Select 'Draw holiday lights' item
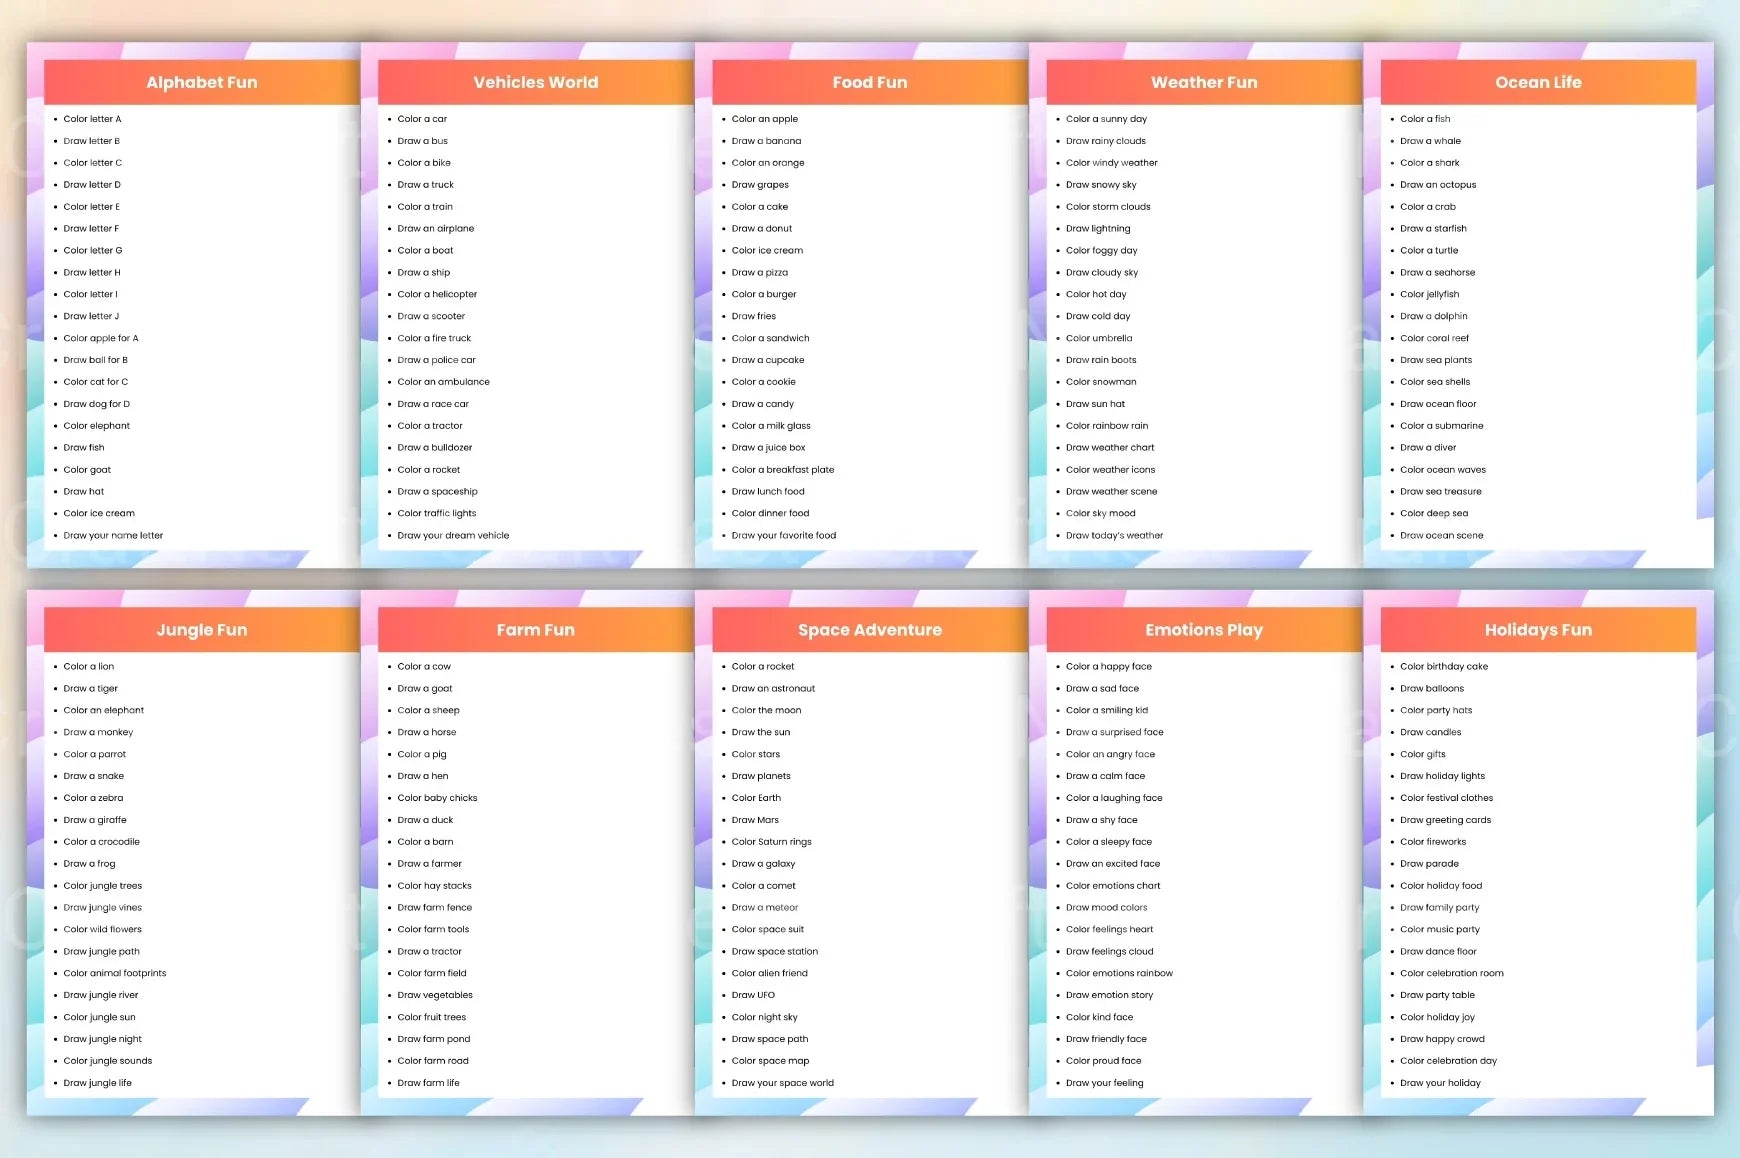 click(1443, 776)
